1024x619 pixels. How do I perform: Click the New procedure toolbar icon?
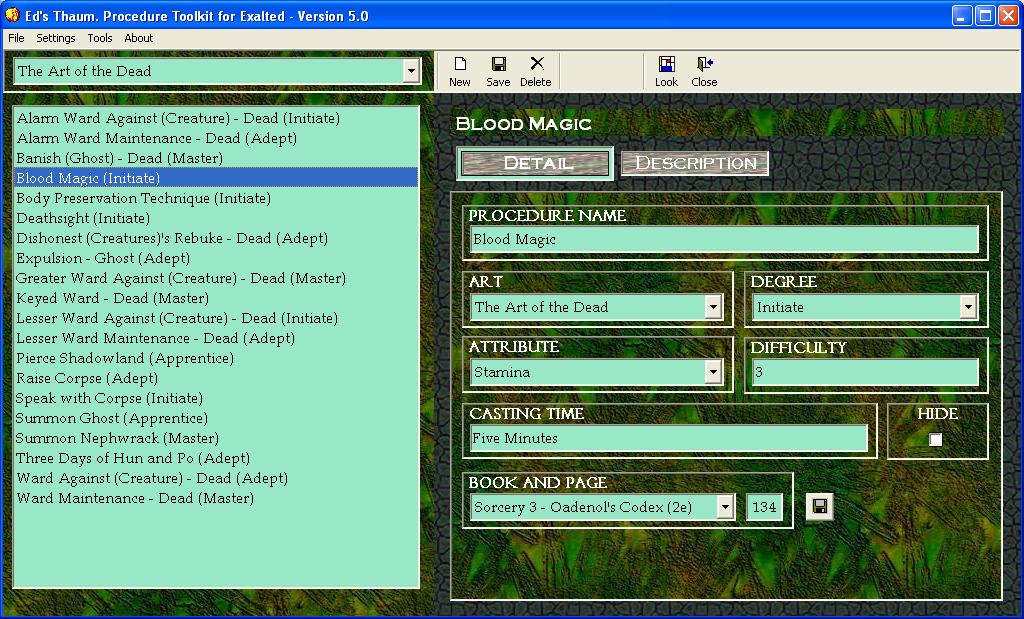click(460, 64)
